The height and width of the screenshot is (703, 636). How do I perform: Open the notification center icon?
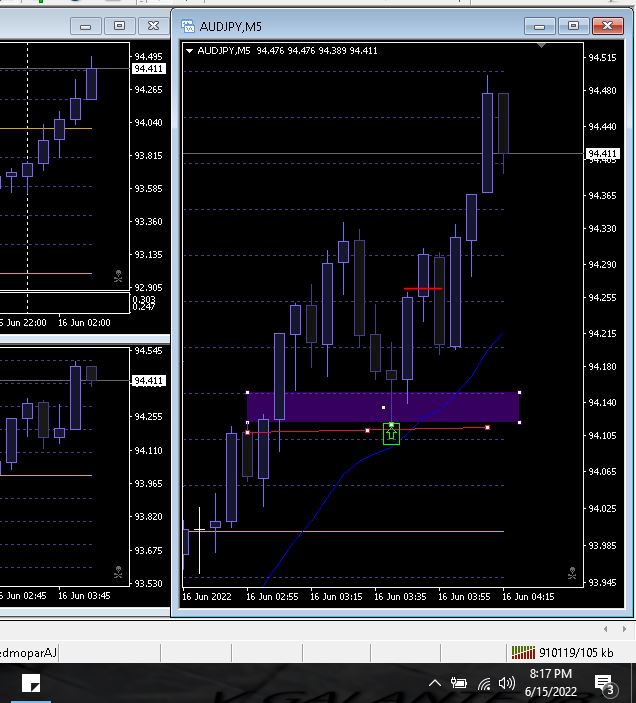pos(605,684)
